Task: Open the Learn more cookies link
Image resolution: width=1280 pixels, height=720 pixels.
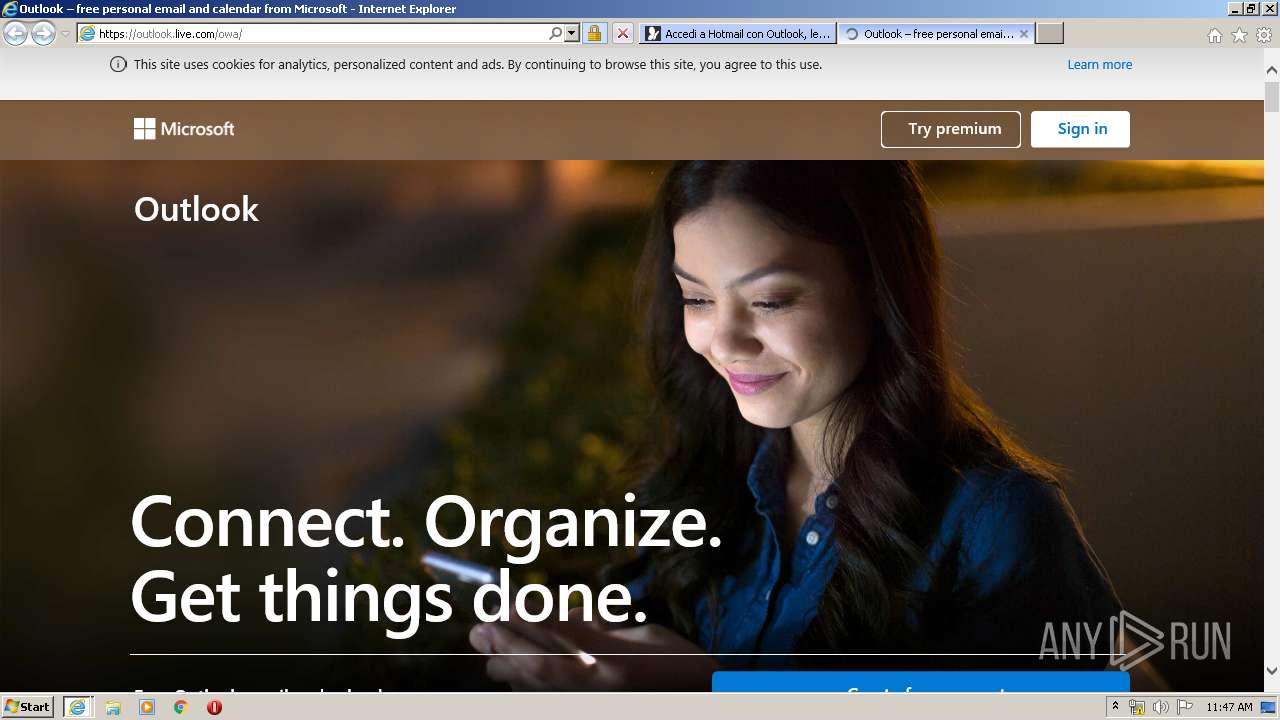Action: point(1100,65)
